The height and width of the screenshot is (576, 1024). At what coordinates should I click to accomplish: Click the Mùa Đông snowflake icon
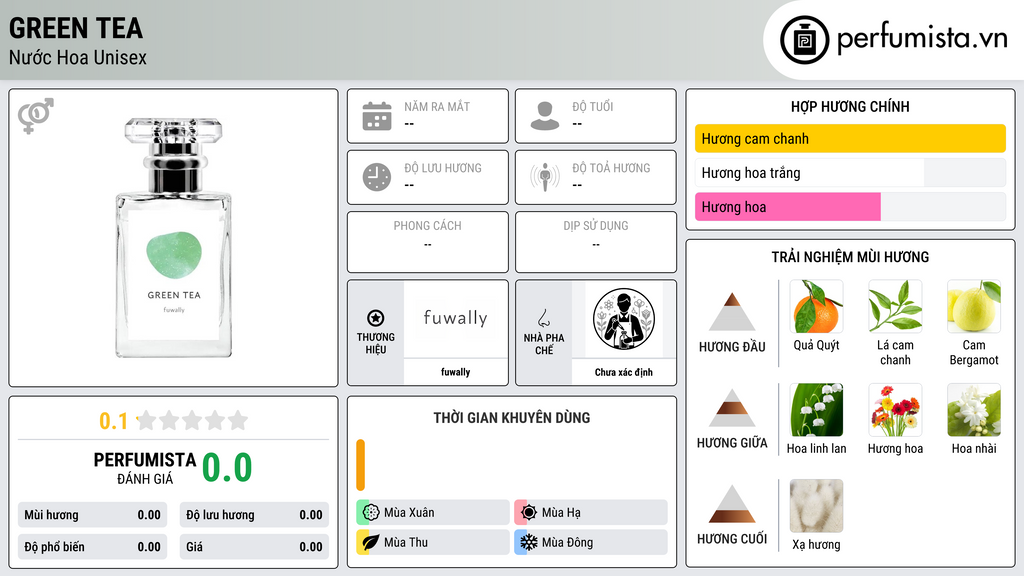click(x=529, y=542)
